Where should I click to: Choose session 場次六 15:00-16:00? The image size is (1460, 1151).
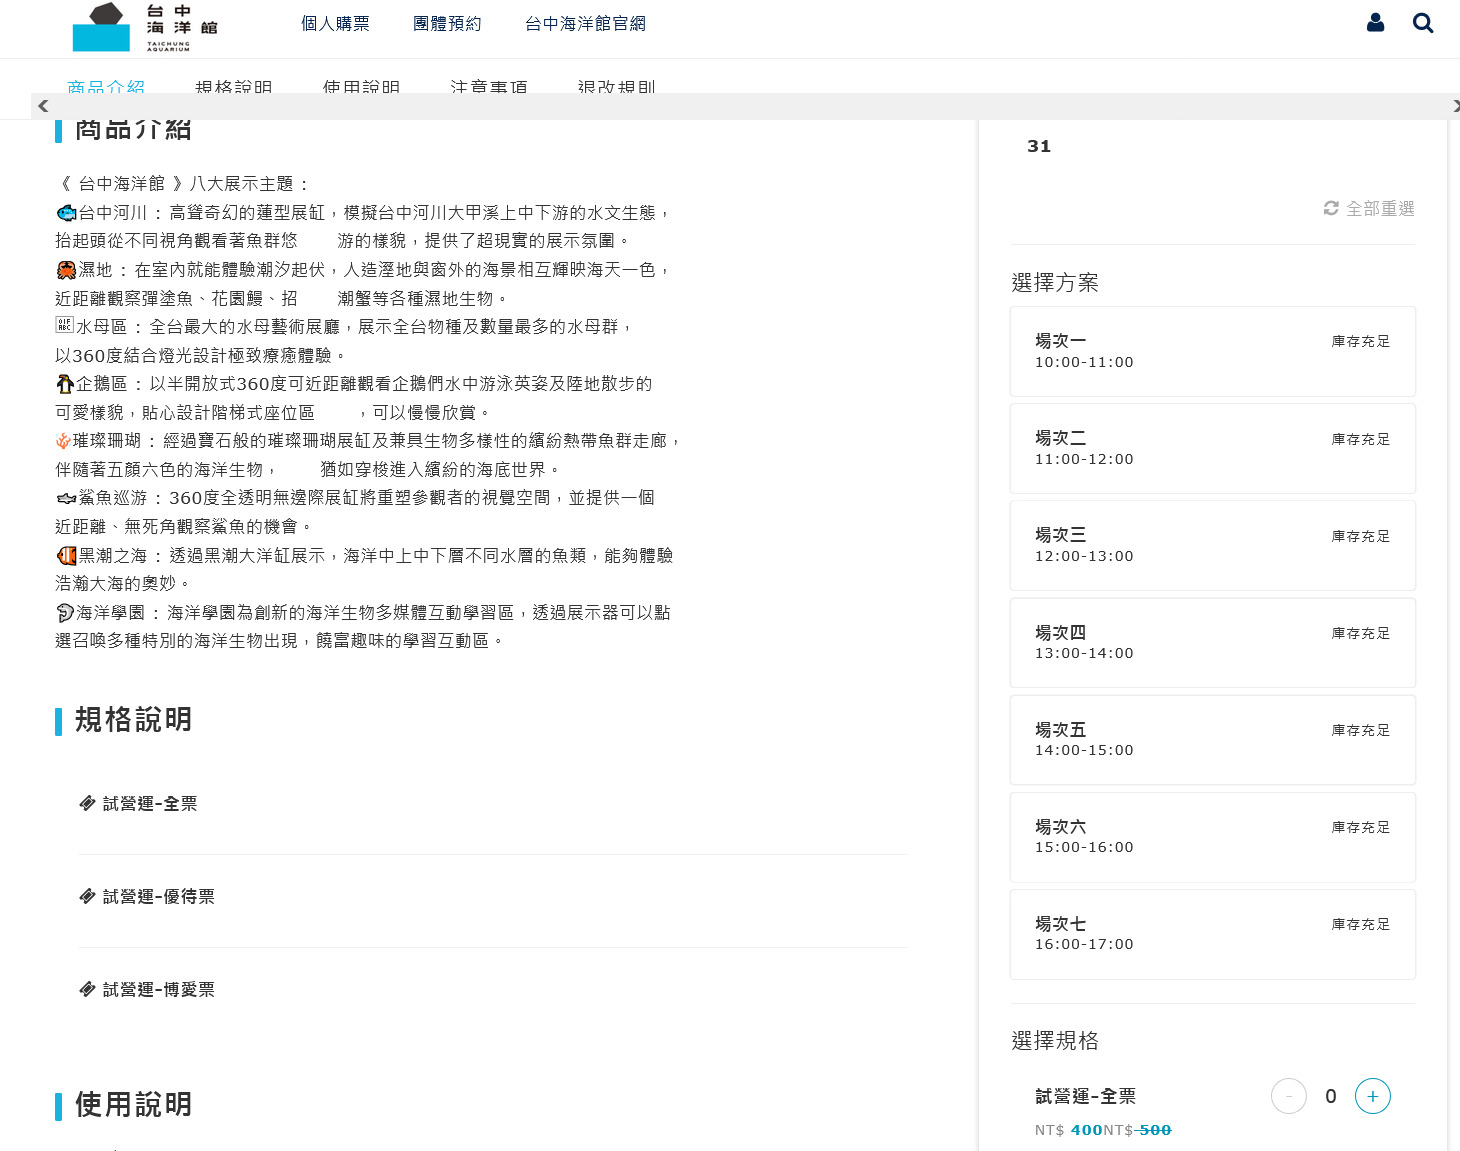click(x=1212, y=836)
